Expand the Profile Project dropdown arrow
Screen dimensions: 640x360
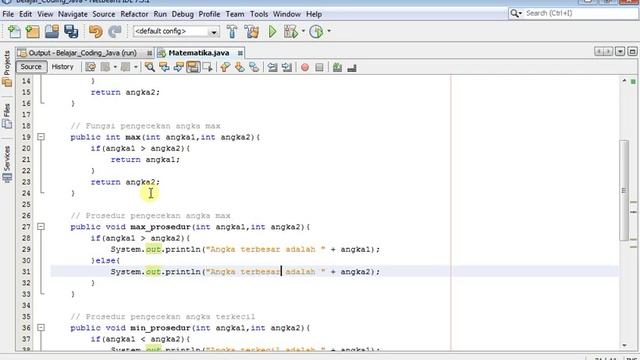(329, 31)
